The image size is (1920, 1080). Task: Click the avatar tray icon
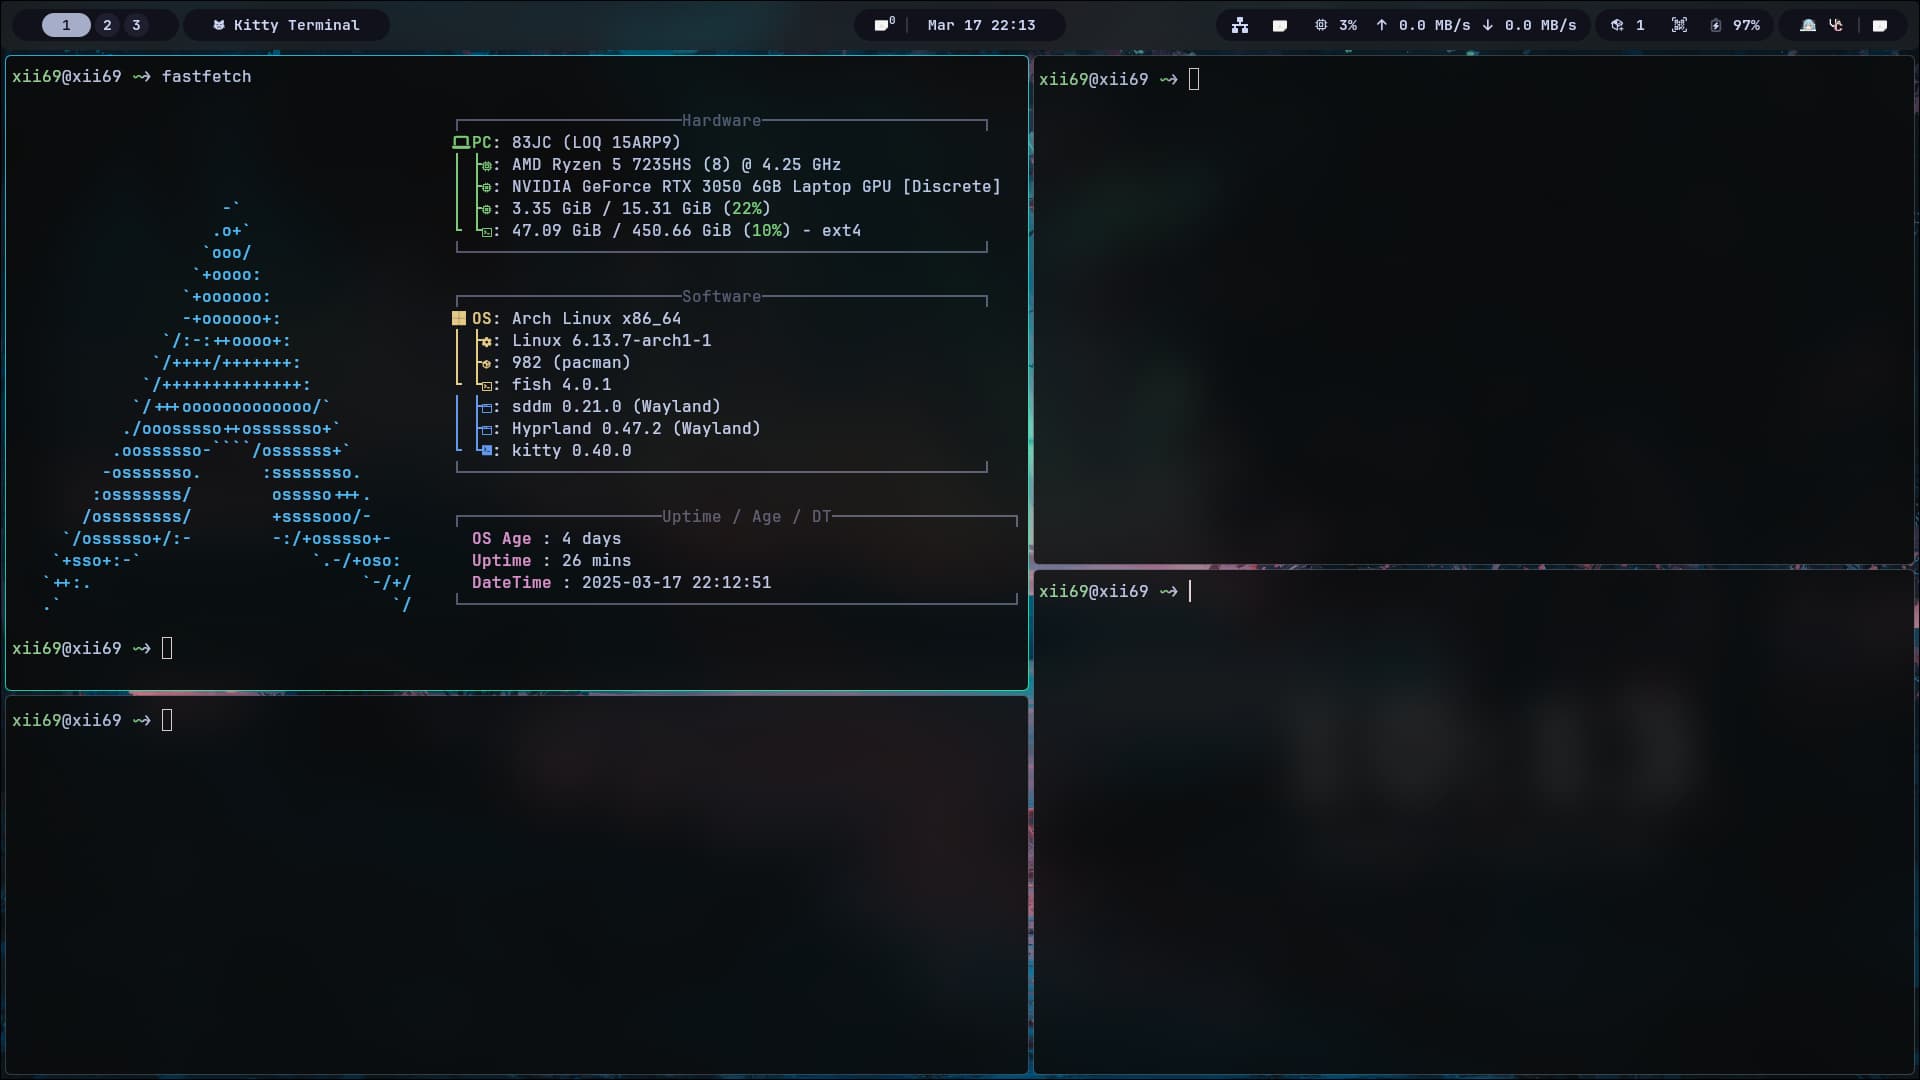pyautogui.click(x=1808, y=25)
